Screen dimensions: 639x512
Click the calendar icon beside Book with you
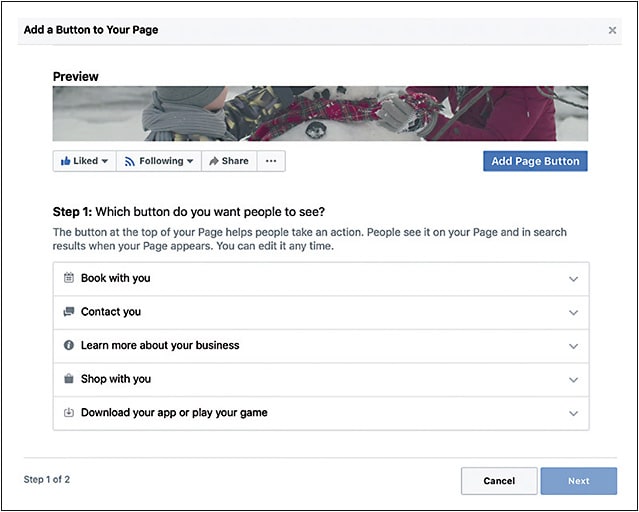tap(69, 278)
